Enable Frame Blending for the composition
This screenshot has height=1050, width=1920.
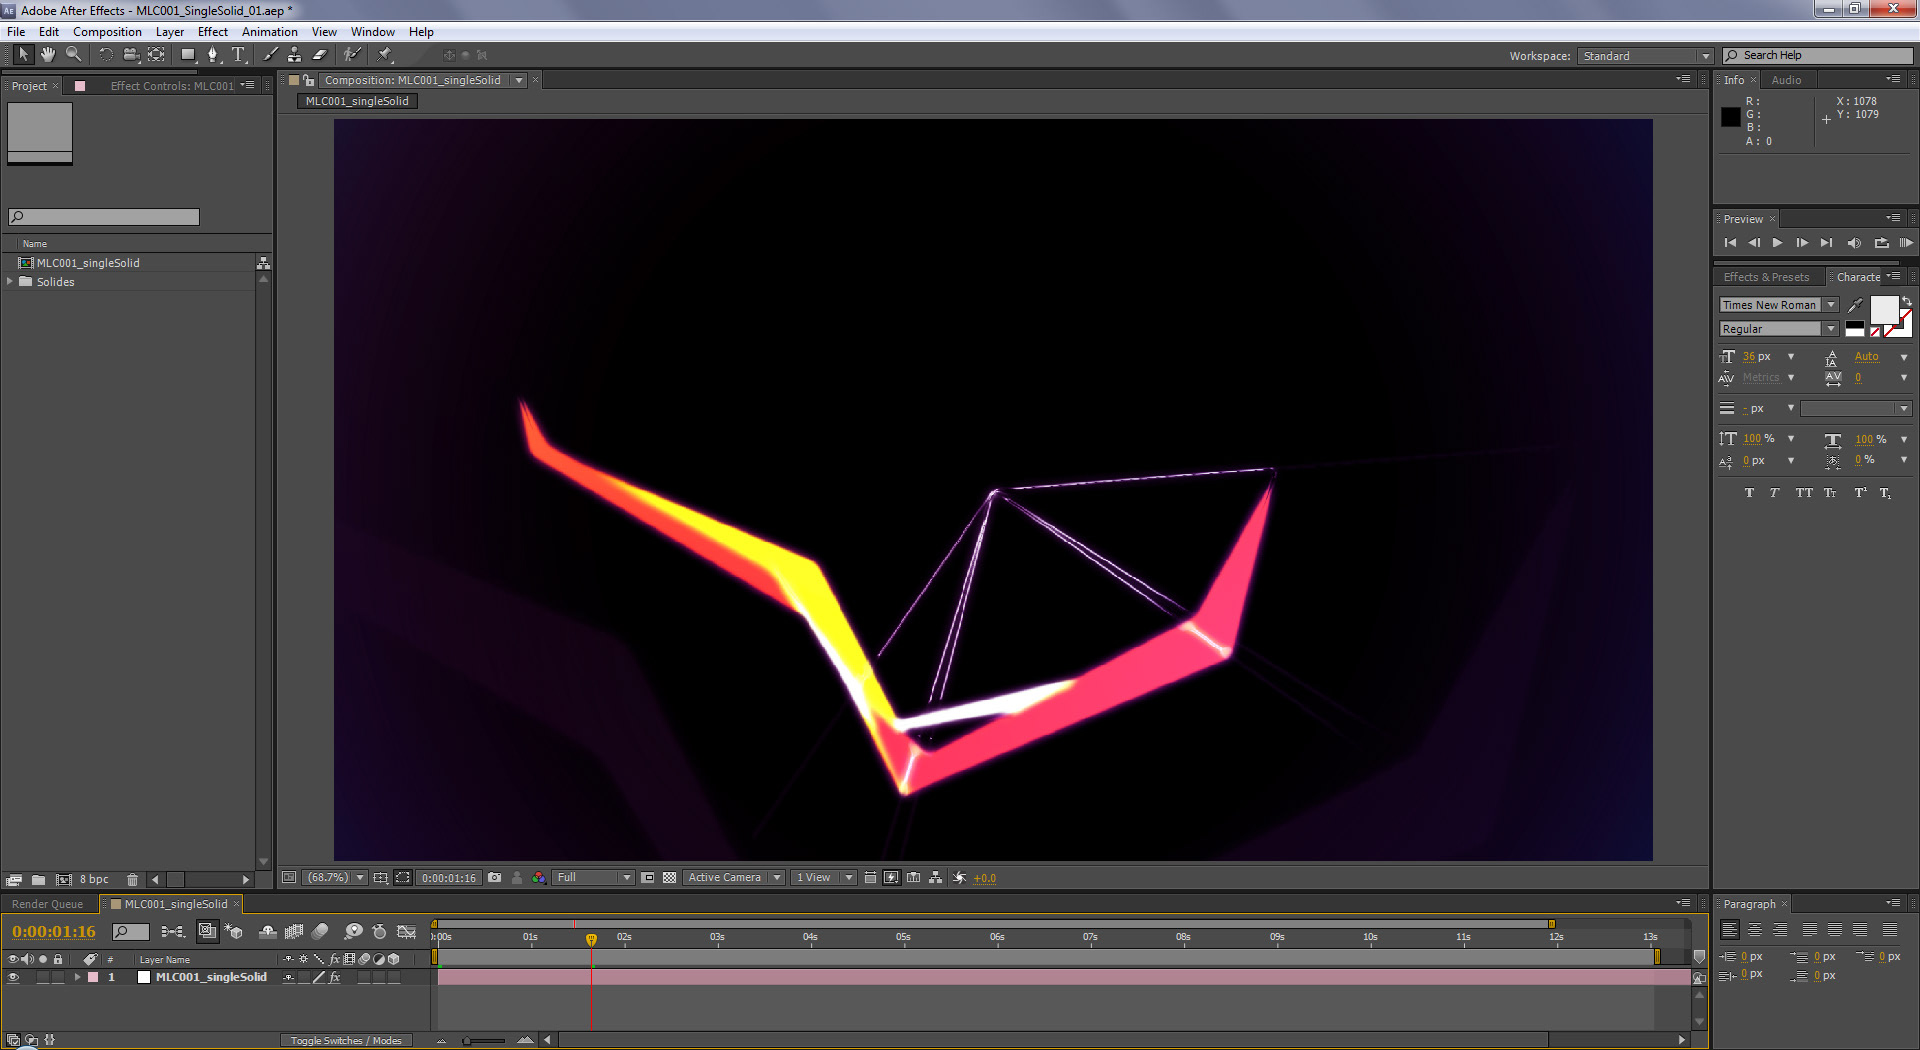tap(294, 931)
